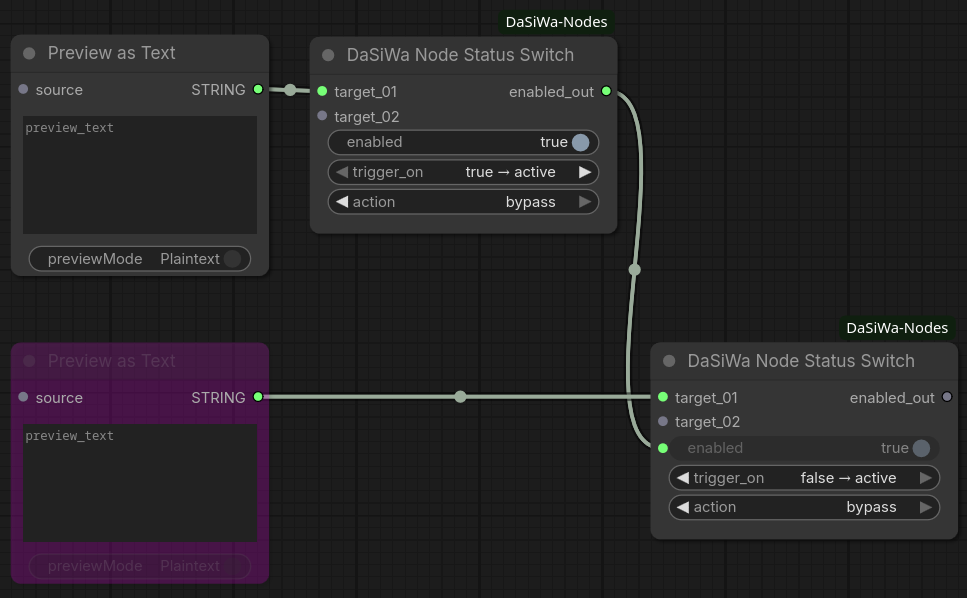Select lower DaSiWa Node Status Switch title

tap(801, 361)
